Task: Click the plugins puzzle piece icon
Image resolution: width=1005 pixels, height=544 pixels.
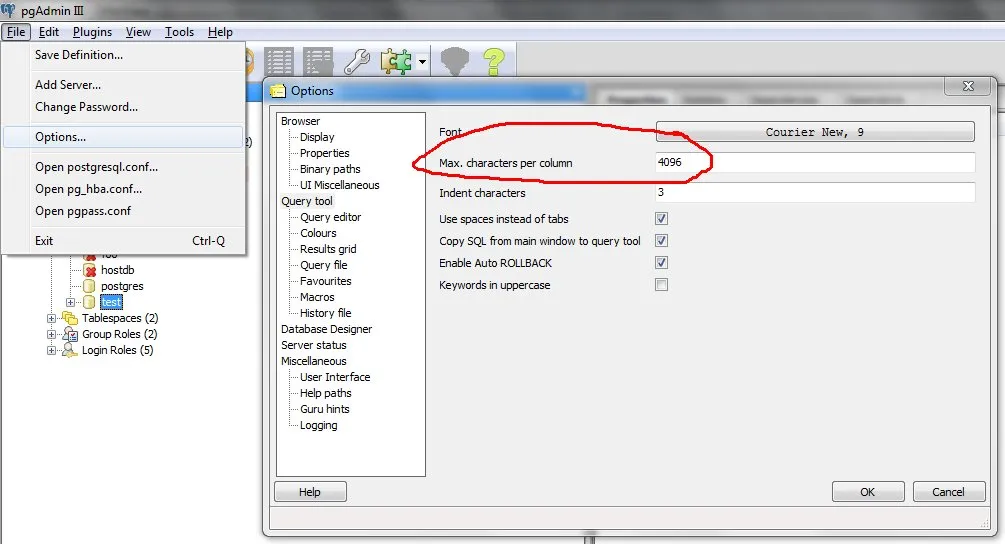Action: [396, 62]
